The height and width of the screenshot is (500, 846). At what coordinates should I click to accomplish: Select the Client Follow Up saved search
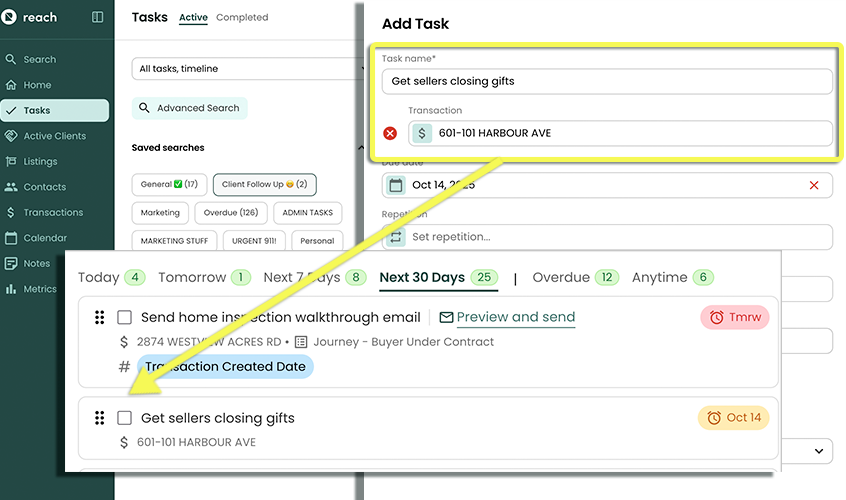tap(264, 184)
